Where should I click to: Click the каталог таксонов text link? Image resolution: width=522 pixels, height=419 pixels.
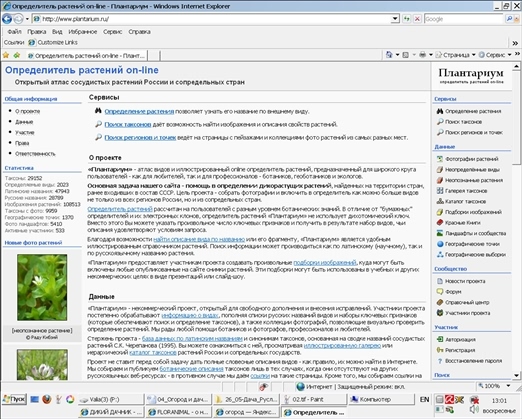pyautogui.click(x=153, y=352)
